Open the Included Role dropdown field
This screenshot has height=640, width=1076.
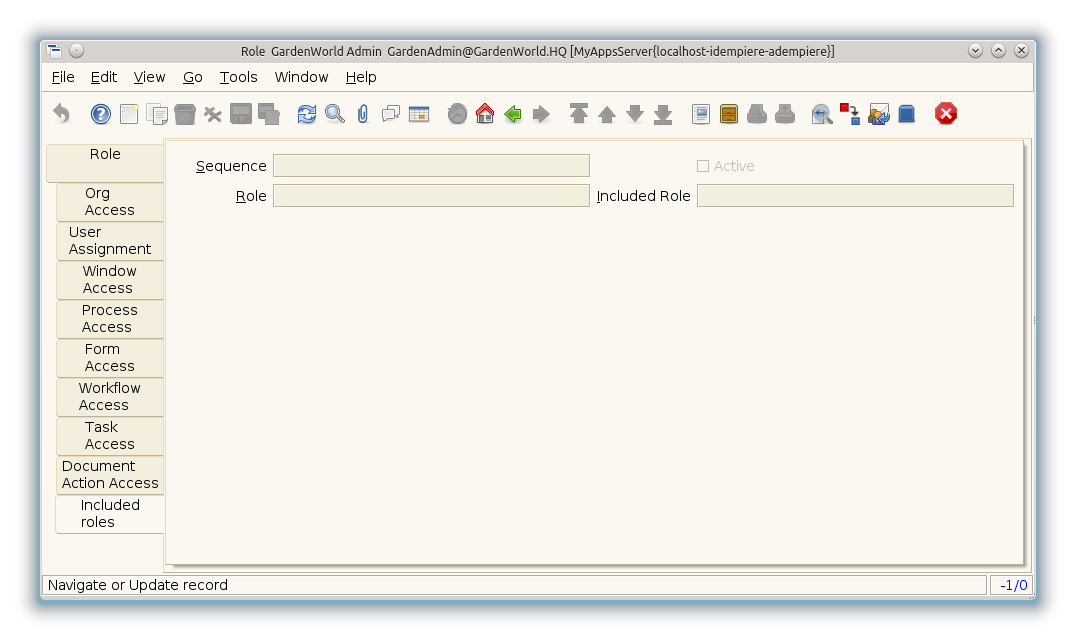pos(855,196)
